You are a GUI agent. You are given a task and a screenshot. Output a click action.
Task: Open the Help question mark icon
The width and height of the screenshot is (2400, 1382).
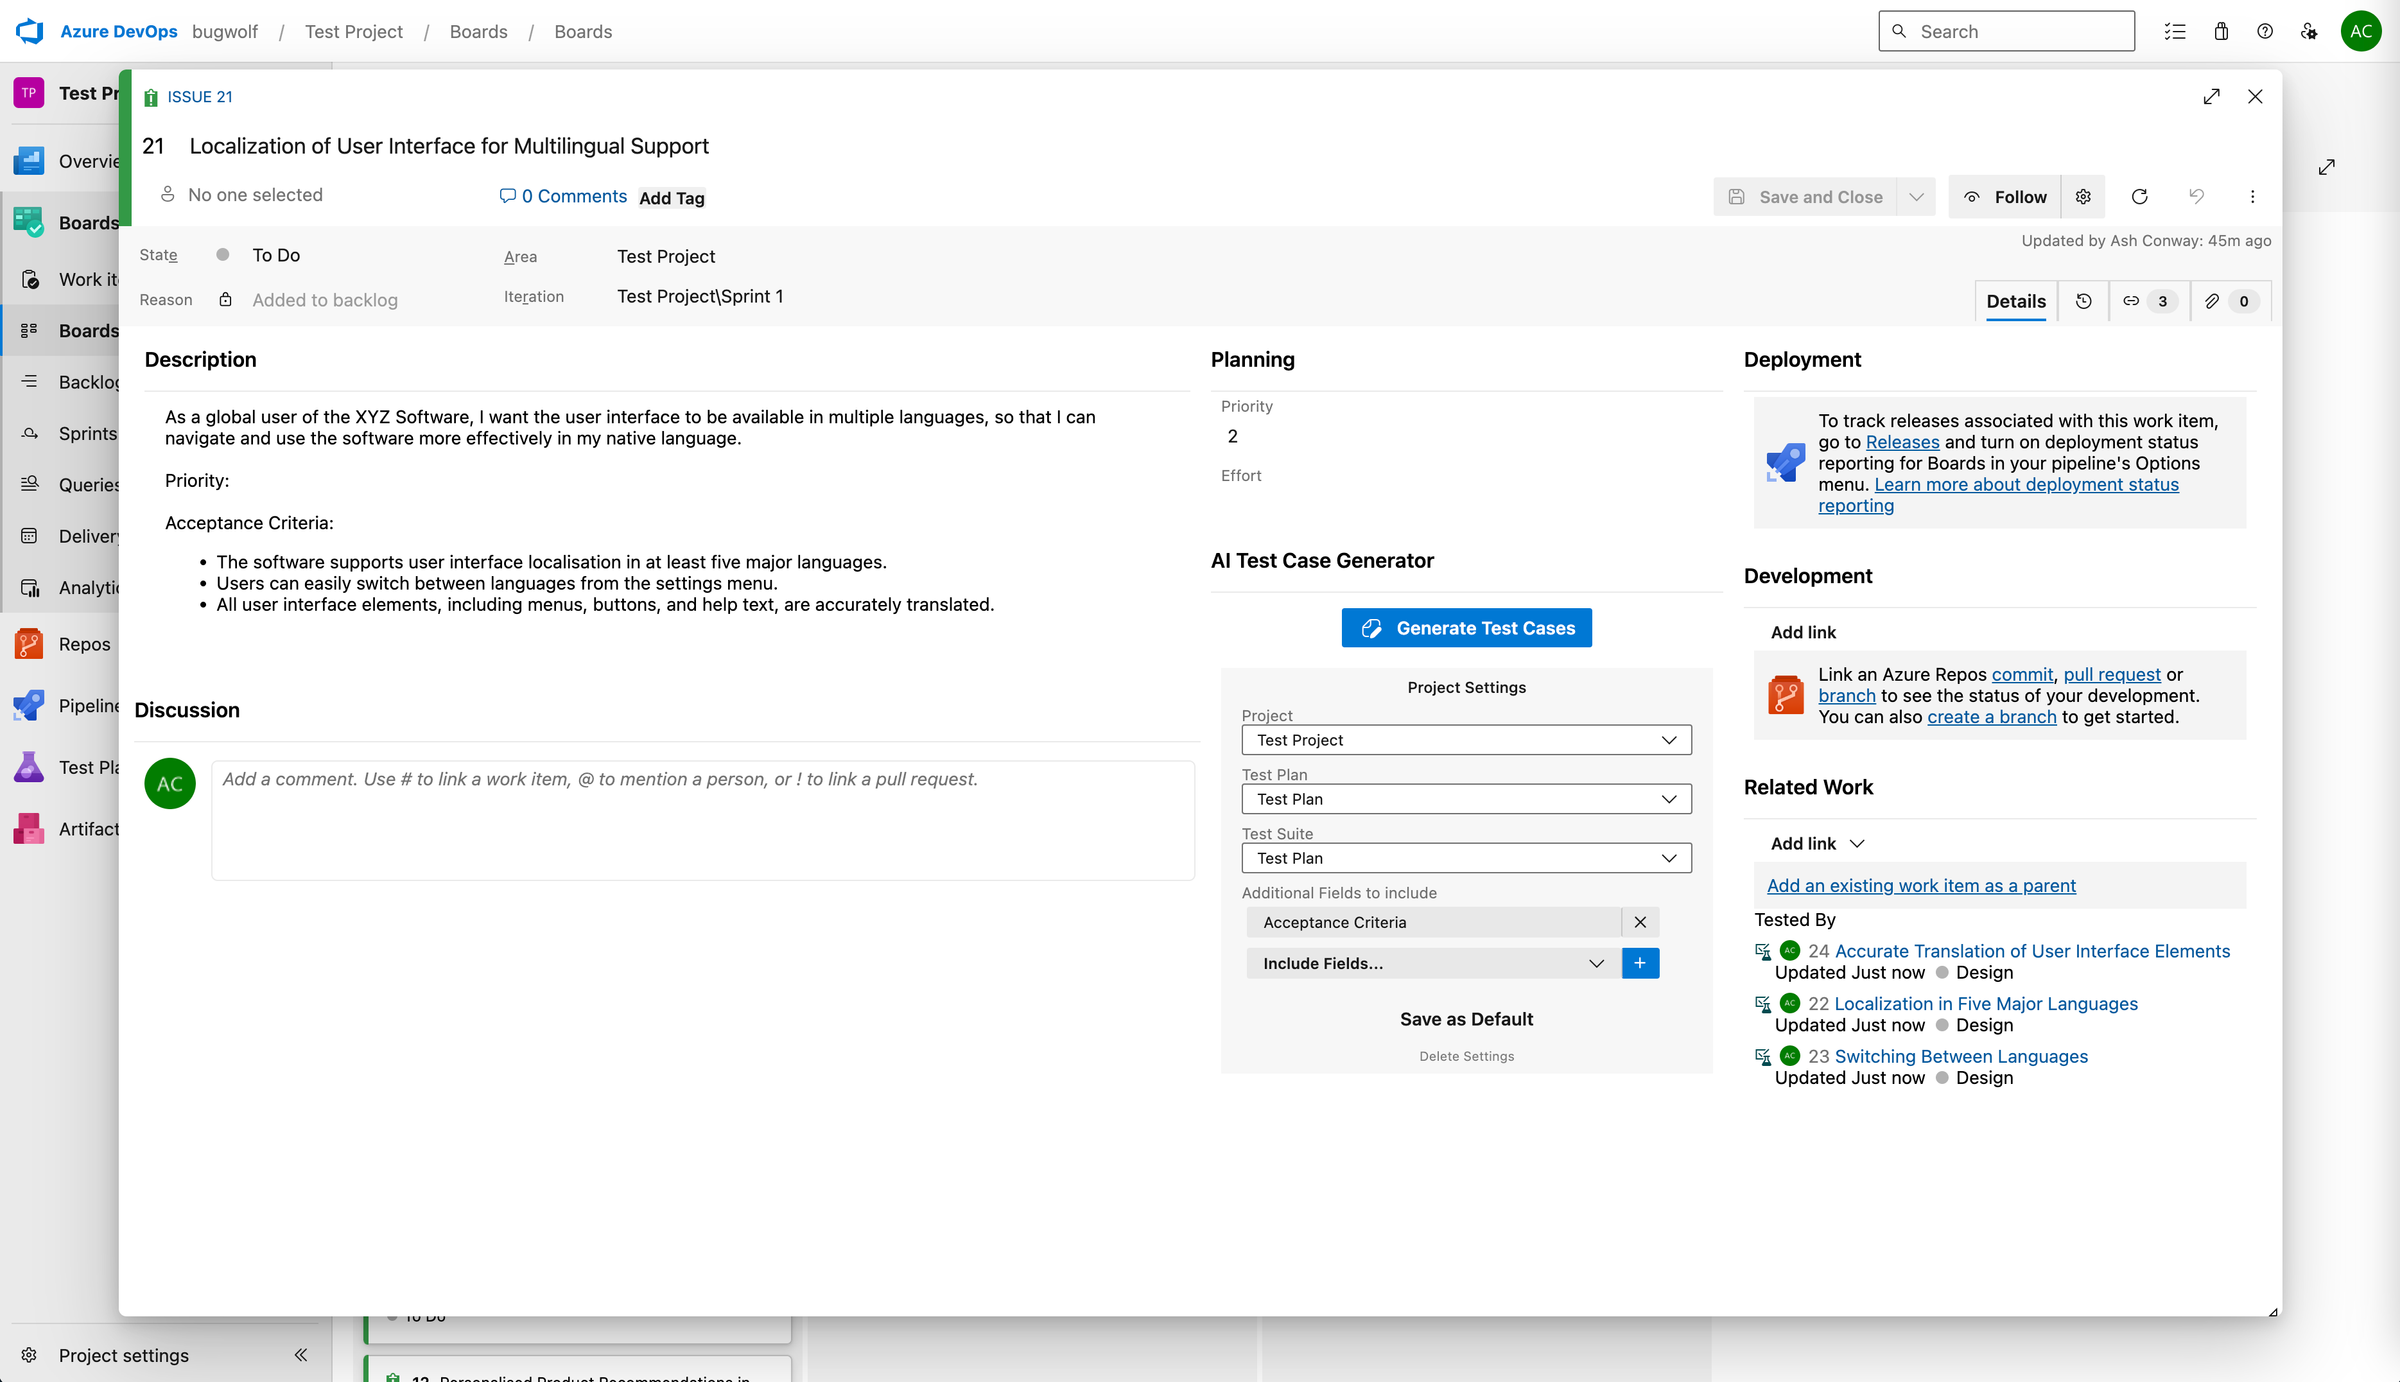[x=2265, y=31]
